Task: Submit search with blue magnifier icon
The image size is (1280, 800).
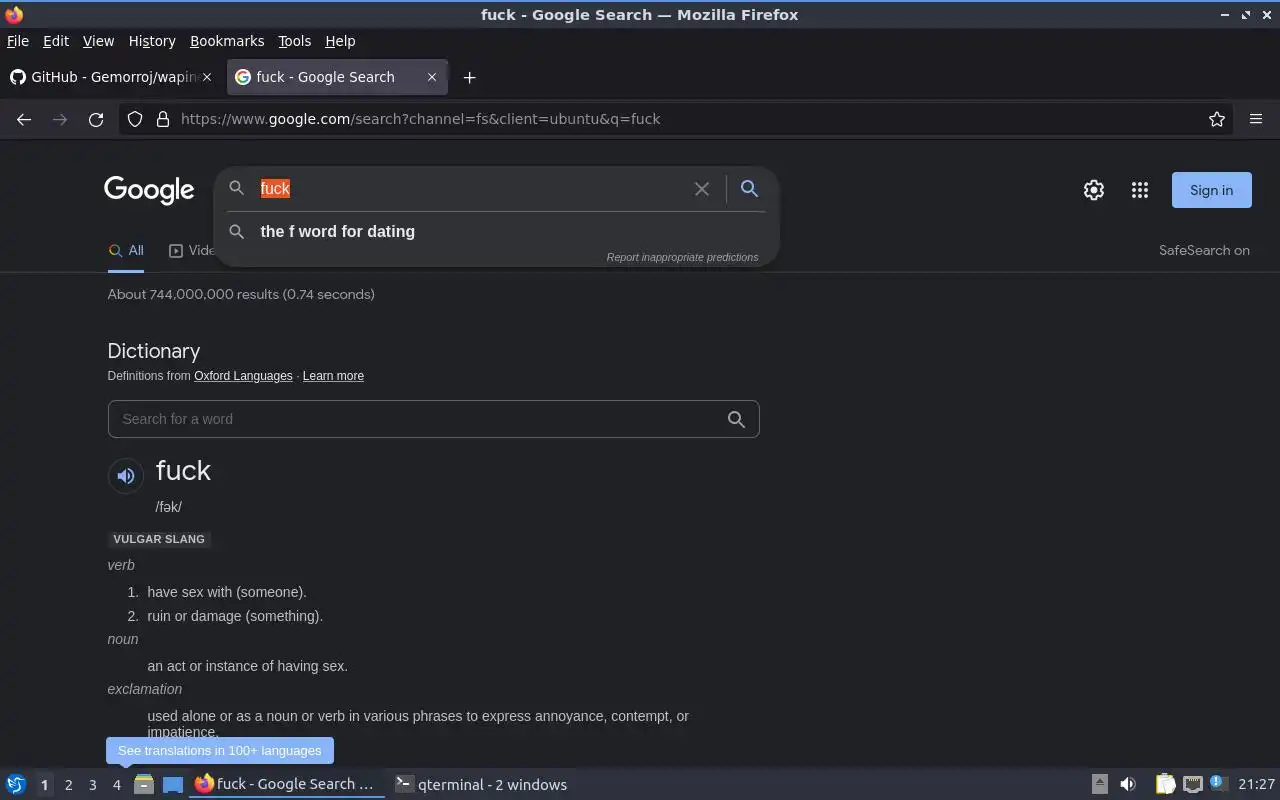Action: pos(749,188)
